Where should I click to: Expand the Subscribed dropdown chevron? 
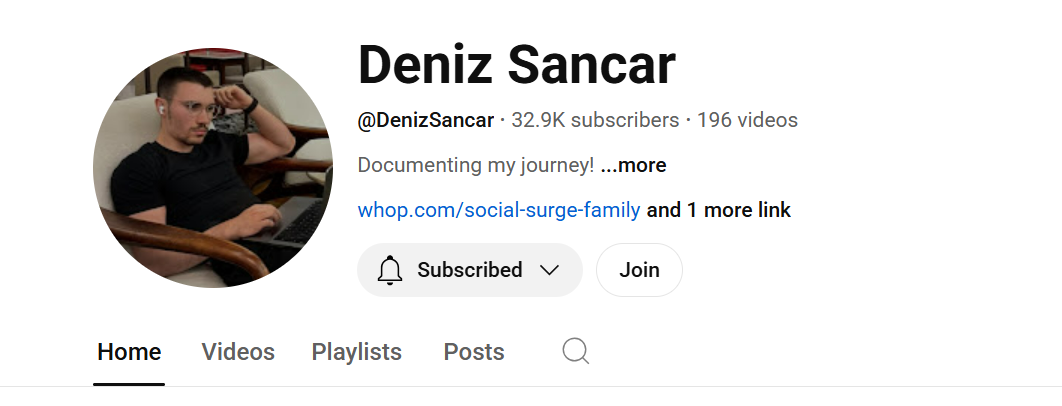[549, 270]
